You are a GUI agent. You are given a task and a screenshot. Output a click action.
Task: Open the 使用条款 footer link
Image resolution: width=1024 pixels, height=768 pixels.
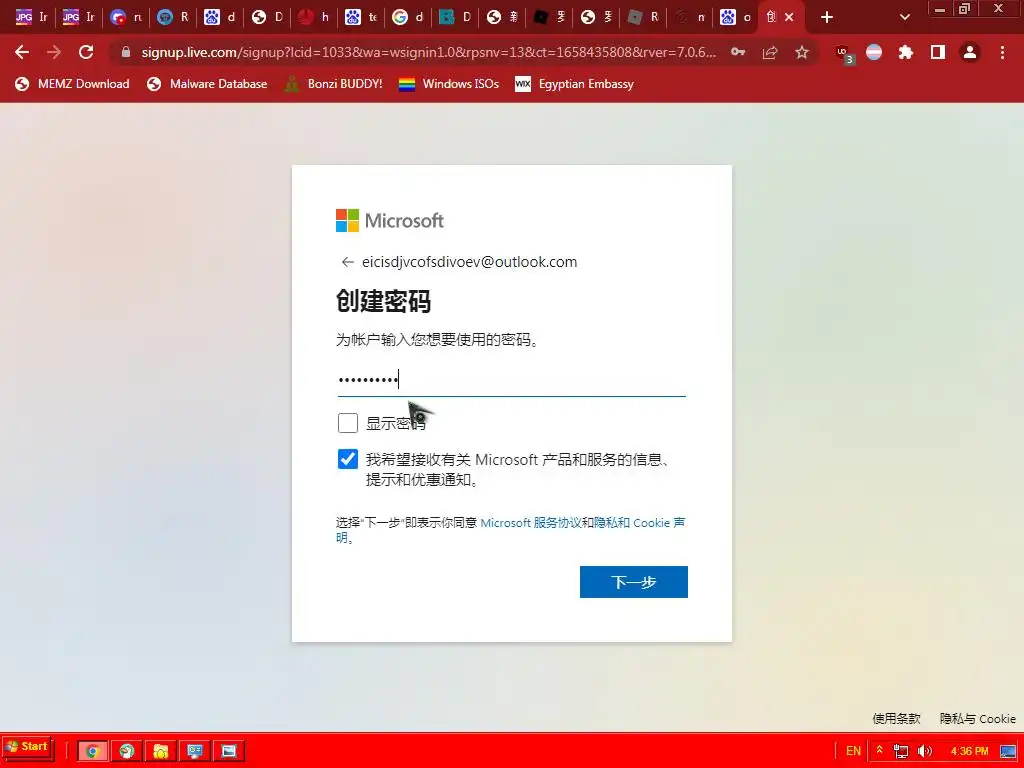(x=896, y=718)
